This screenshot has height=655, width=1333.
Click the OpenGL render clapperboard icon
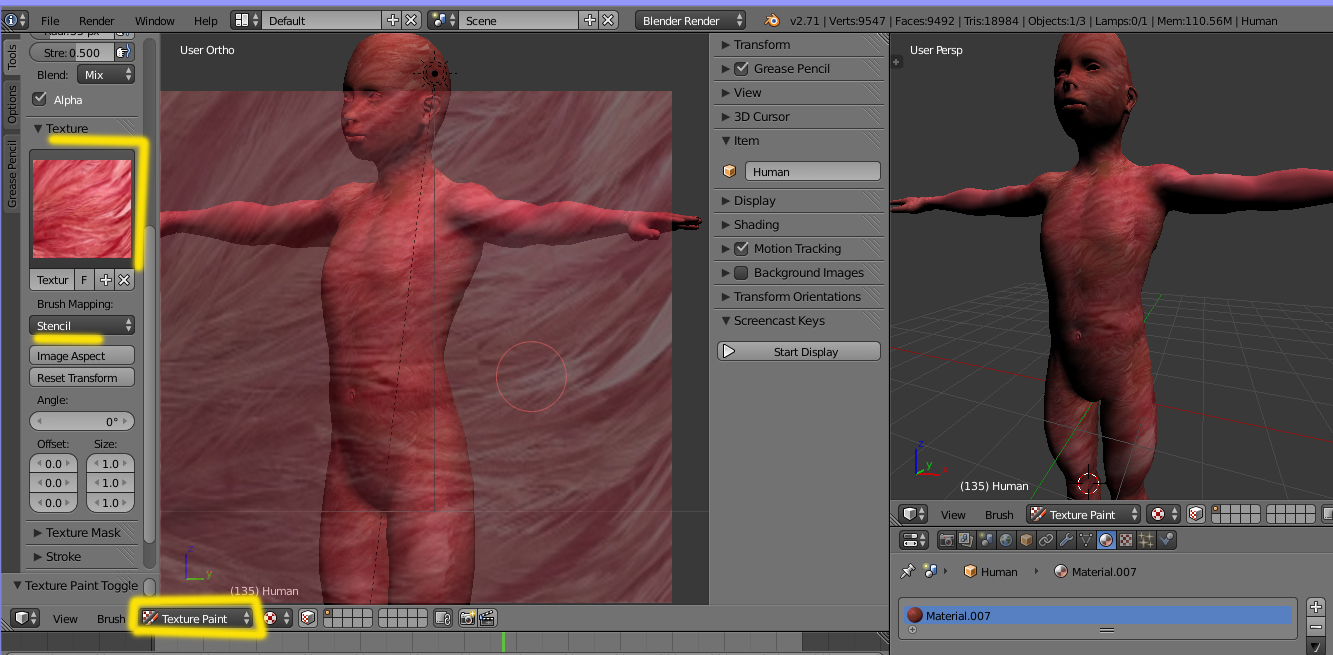(x=487, y=619)
